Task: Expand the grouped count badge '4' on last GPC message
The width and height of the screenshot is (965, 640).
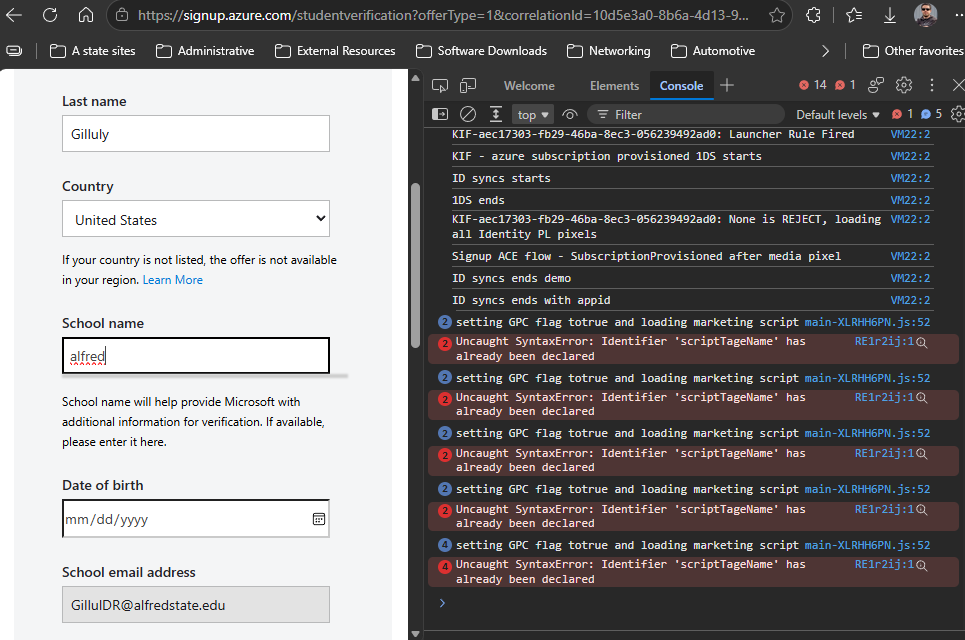Action: [x=444, y=545]
